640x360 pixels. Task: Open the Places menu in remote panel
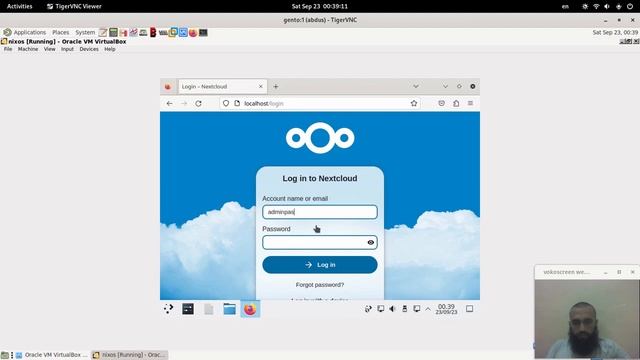pos(60,32)
